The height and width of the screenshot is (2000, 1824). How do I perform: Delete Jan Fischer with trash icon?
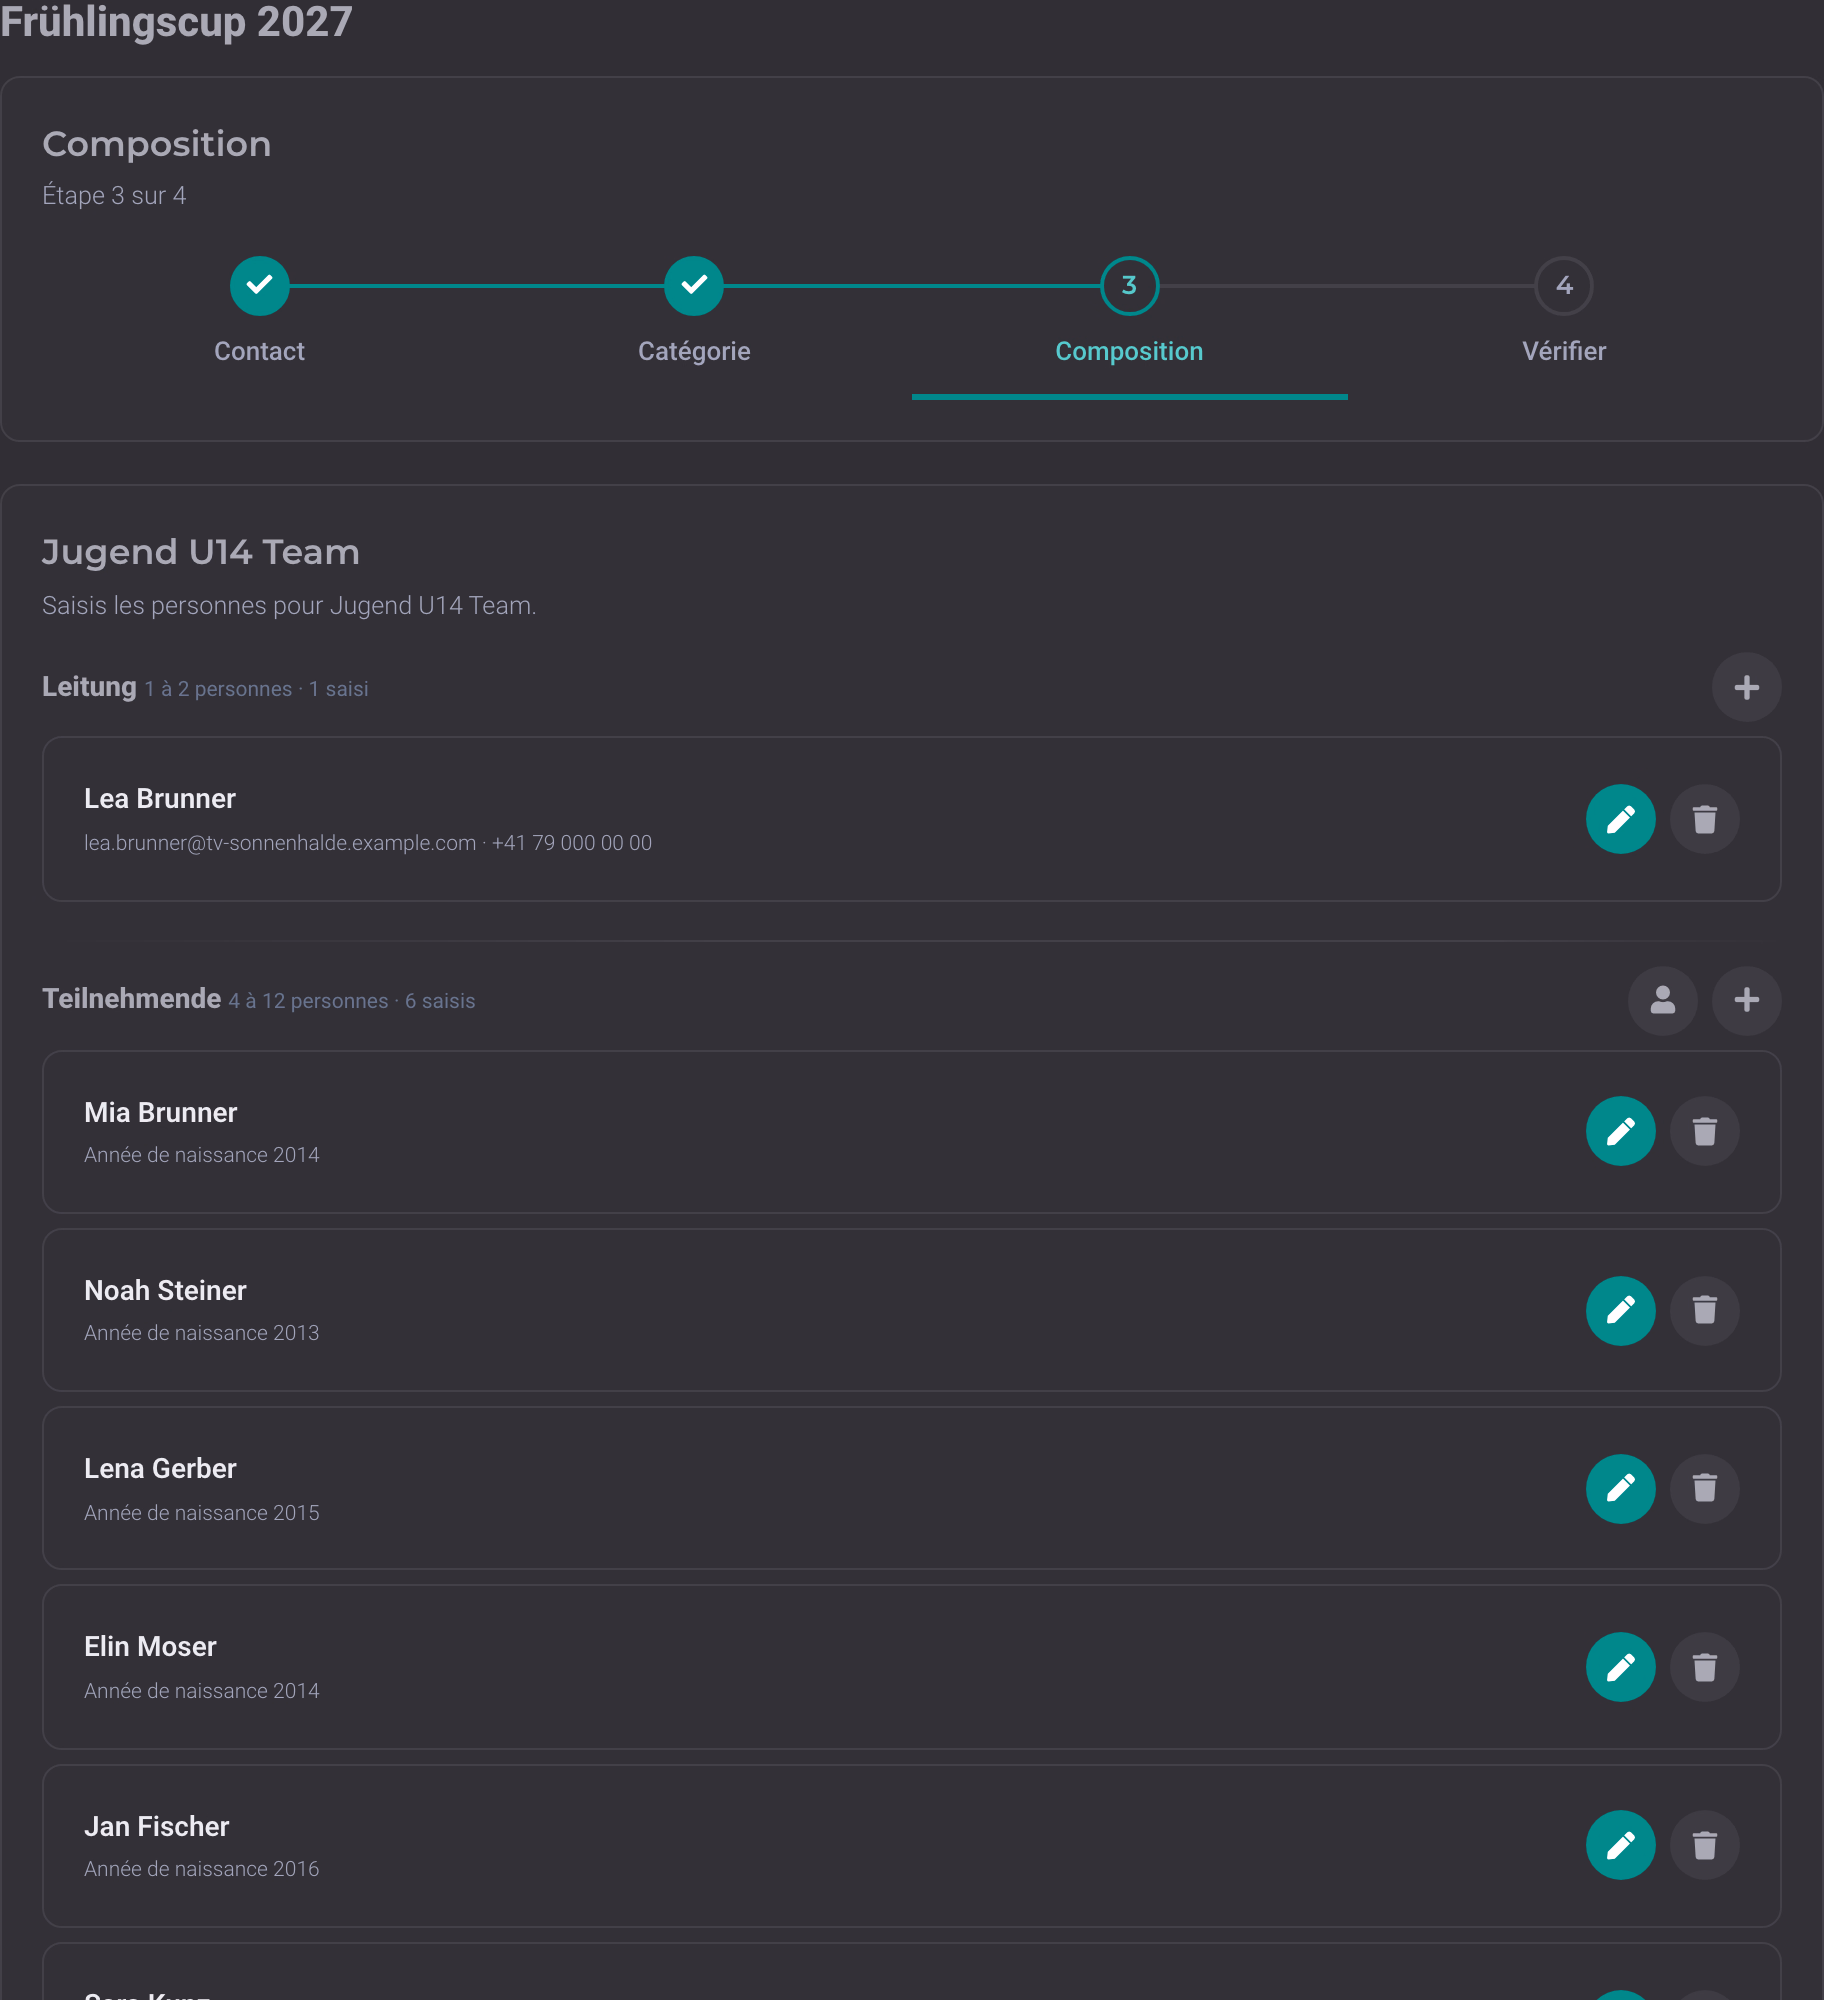[1704, 1845]
